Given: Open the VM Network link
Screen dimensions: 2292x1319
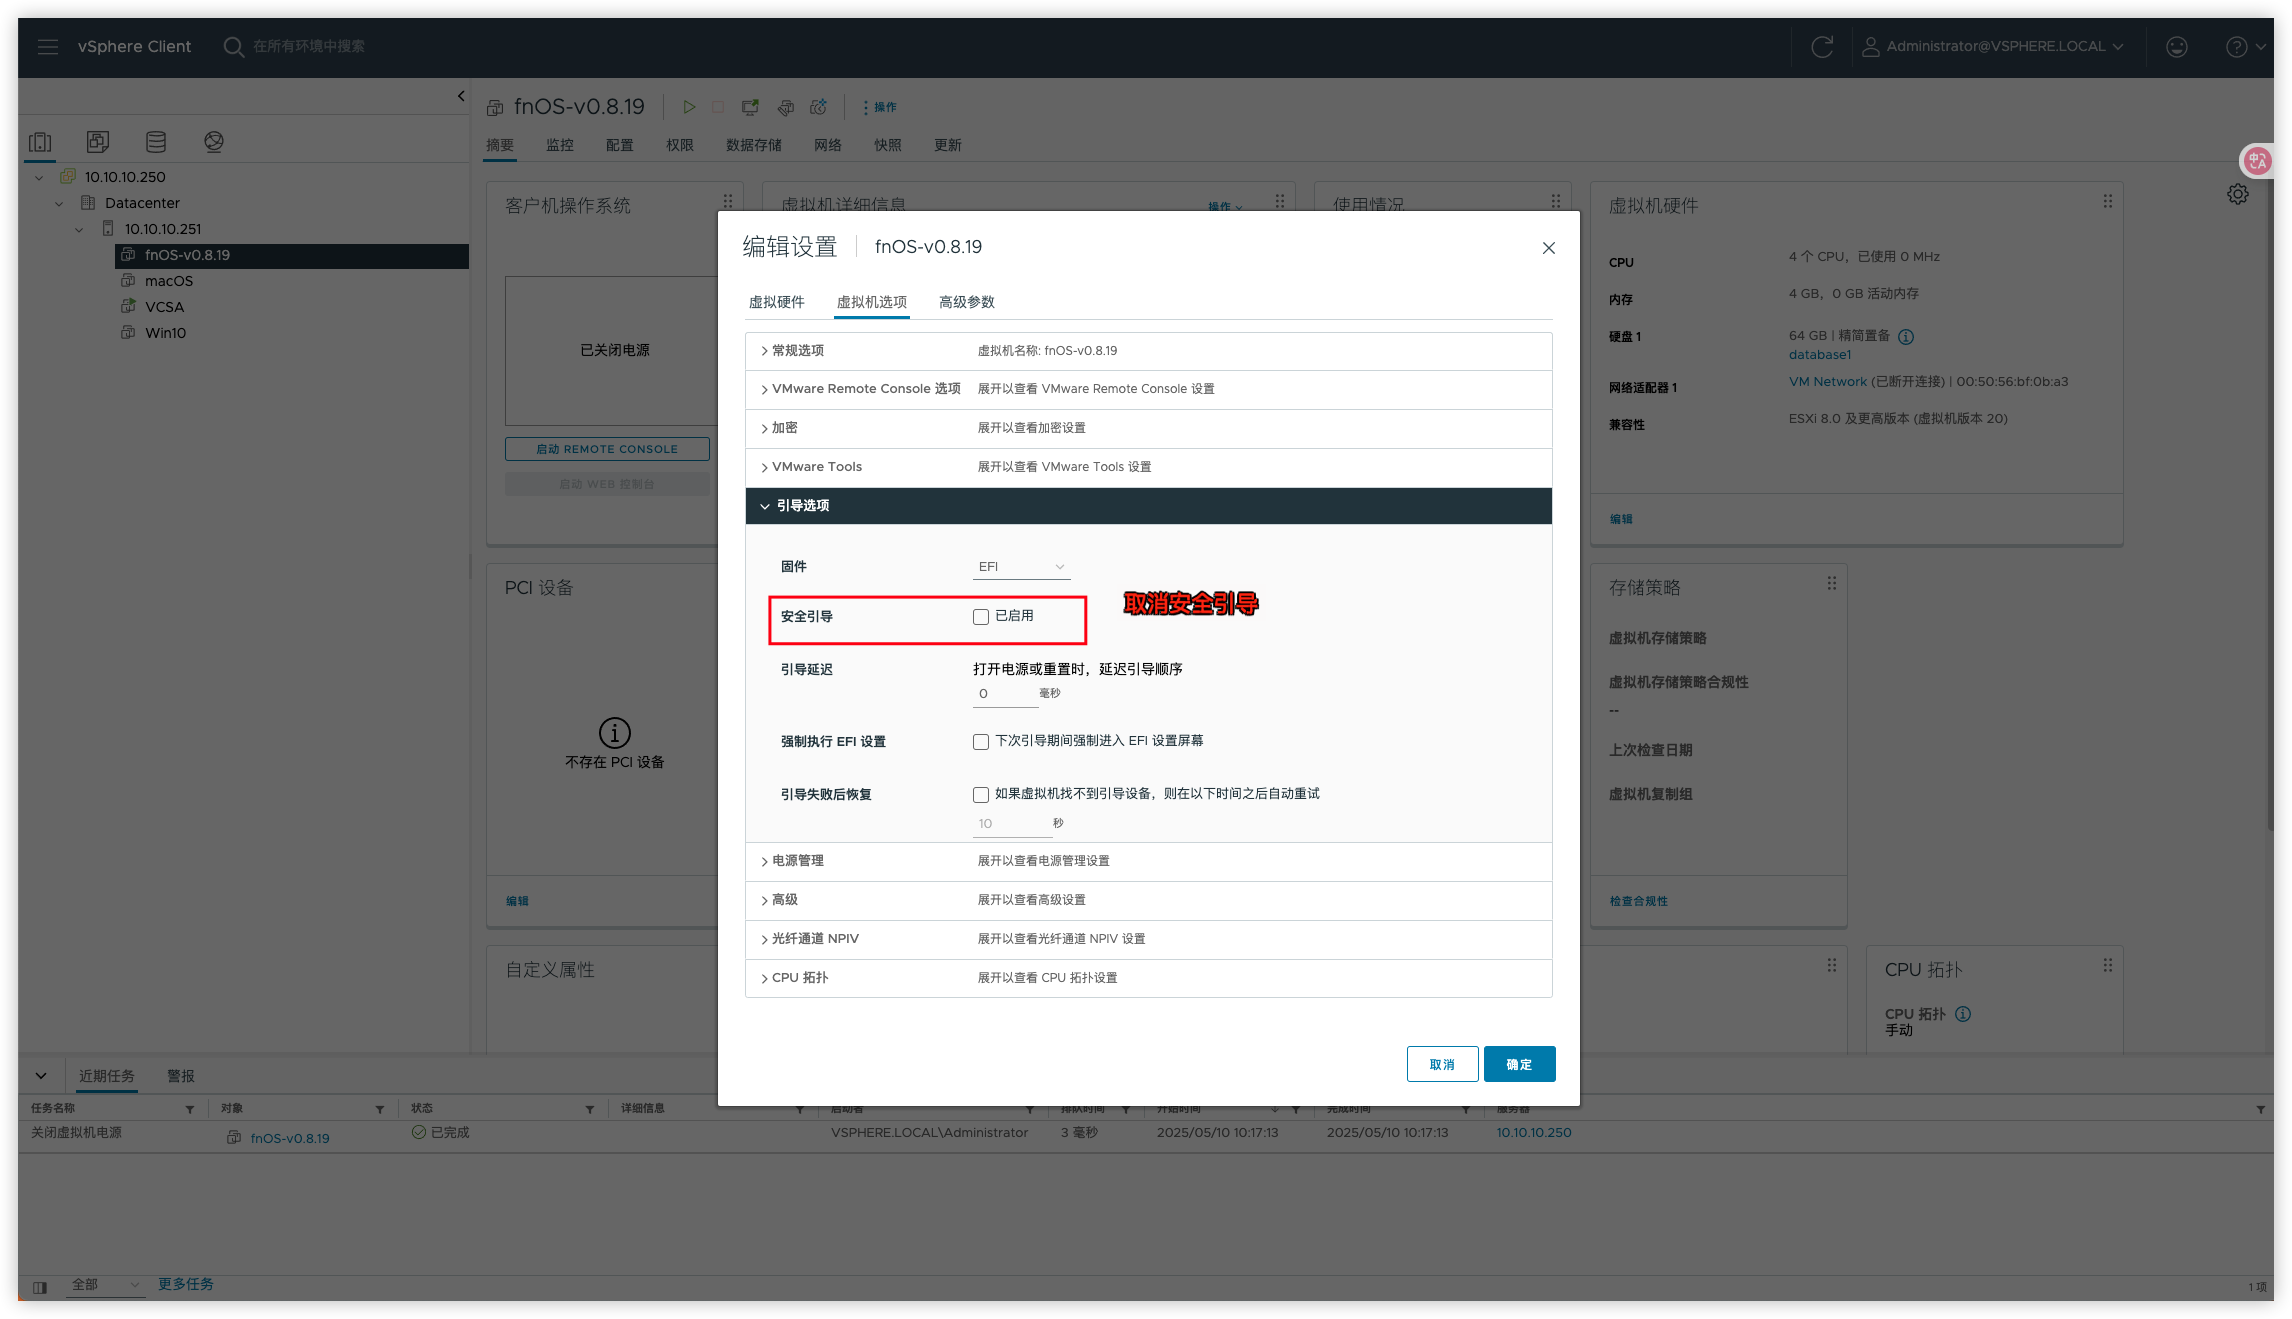Looking at the screenshot, I should point(1828,382).
